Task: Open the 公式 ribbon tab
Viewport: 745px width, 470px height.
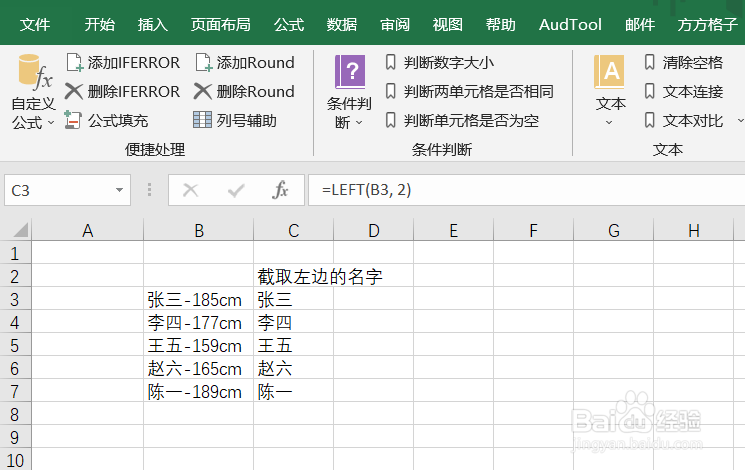Action: coord(289,24)
